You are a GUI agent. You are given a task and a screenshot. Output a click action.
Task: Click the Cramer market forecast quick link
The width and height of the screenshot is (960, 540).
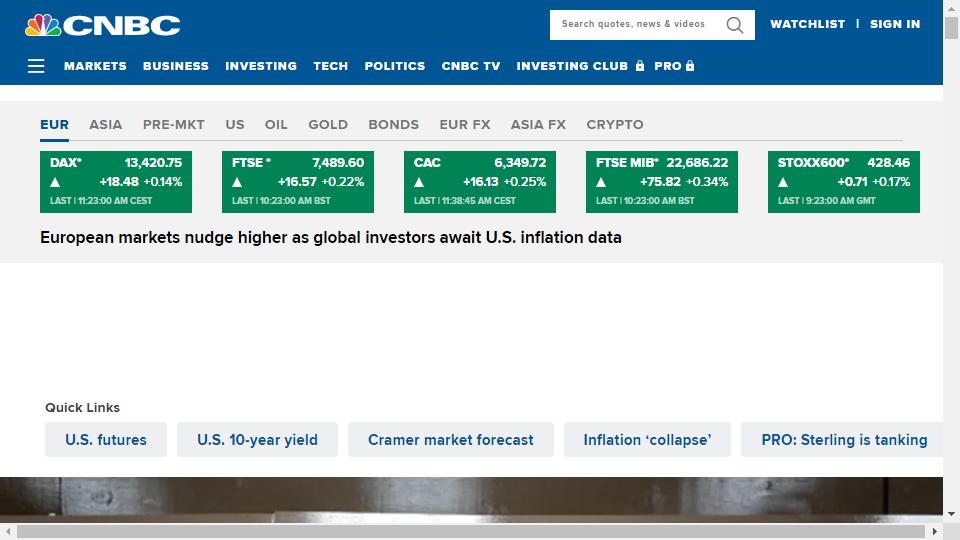tap(451, 440)
